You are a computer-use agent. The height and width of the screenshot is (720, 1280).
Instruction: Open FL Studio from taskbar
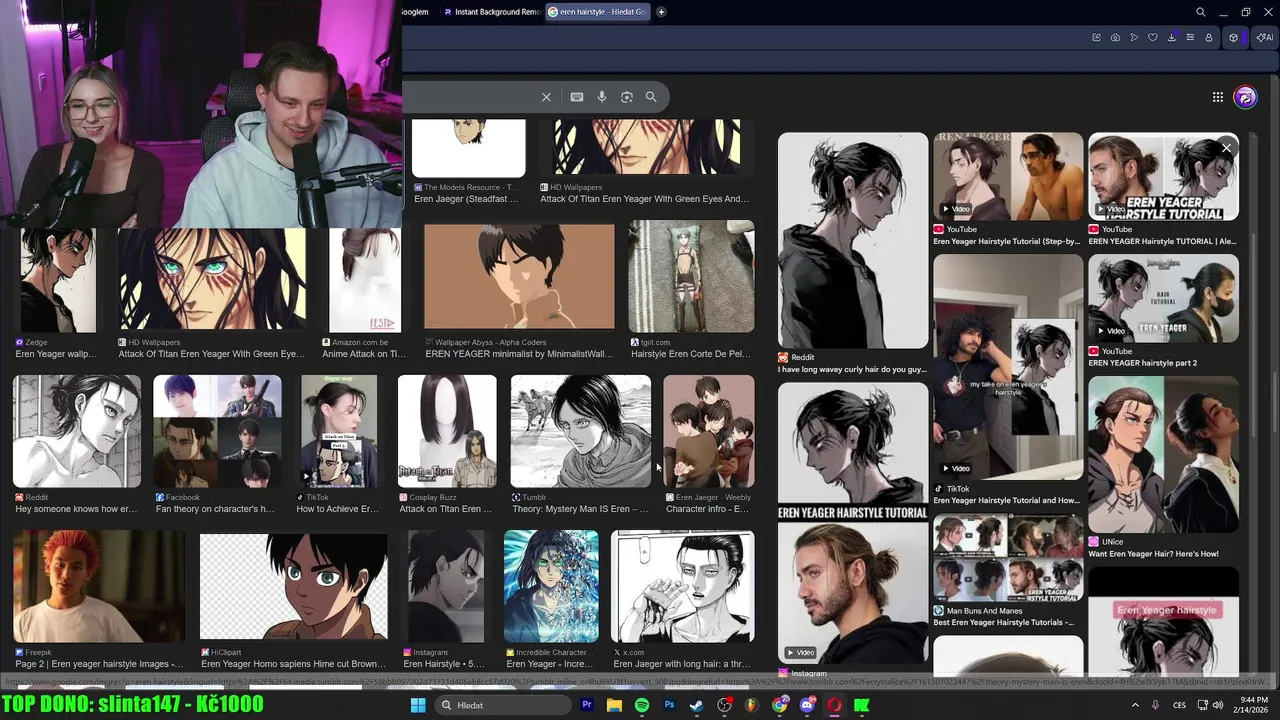pyautogui.click(x=752, y=705)
